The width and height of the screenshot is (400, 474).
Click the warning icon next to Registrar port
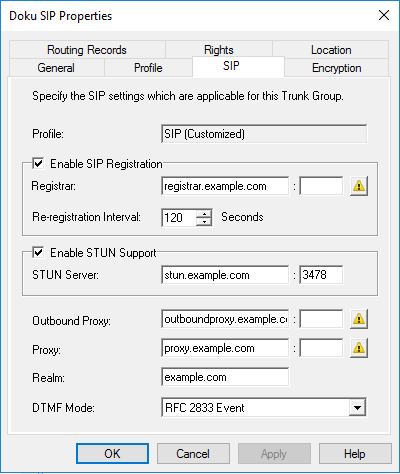[359, 186]
